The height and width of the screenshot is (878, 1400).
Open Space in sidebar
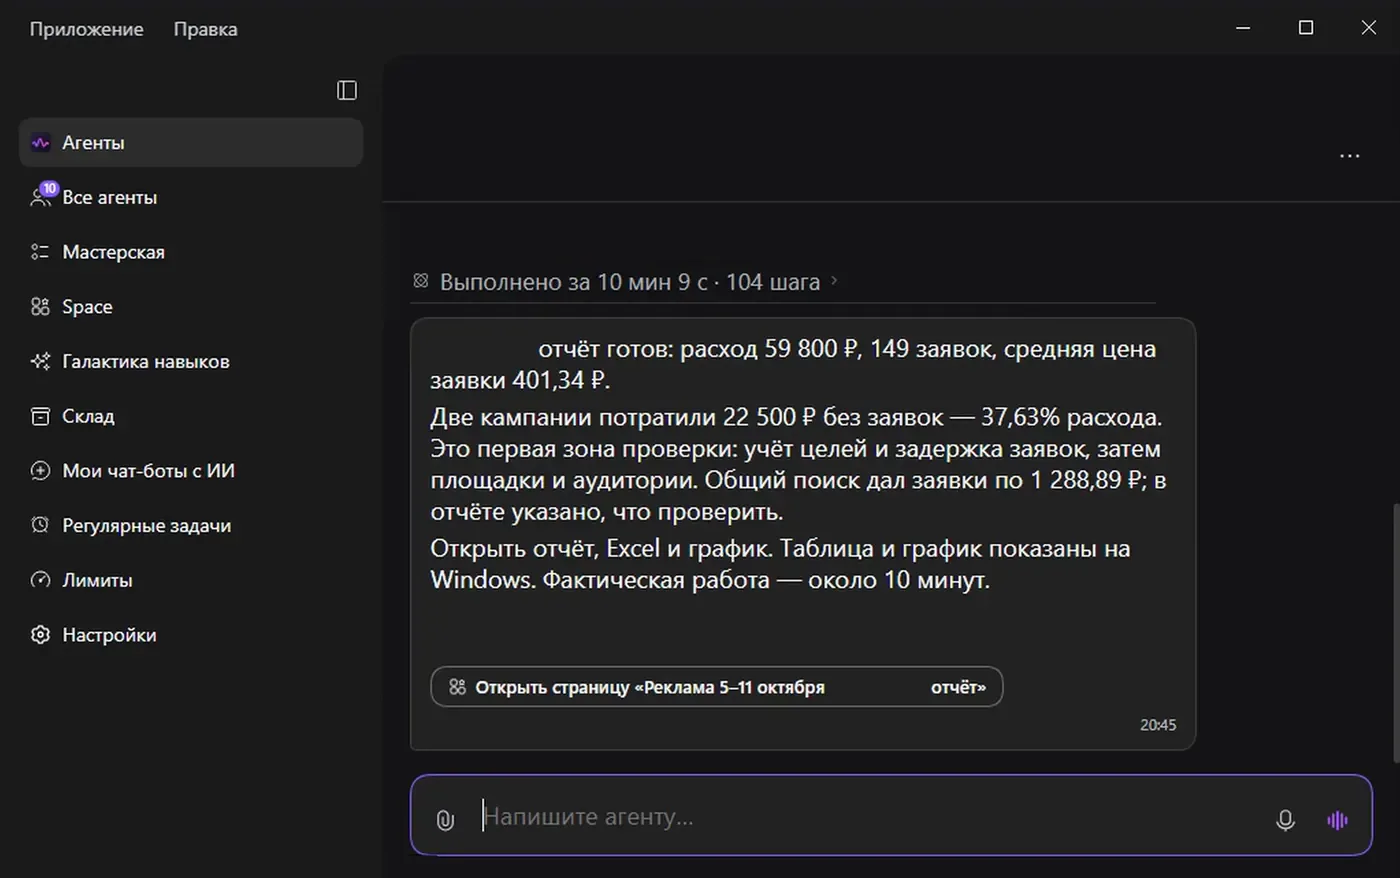pos(191,307)
